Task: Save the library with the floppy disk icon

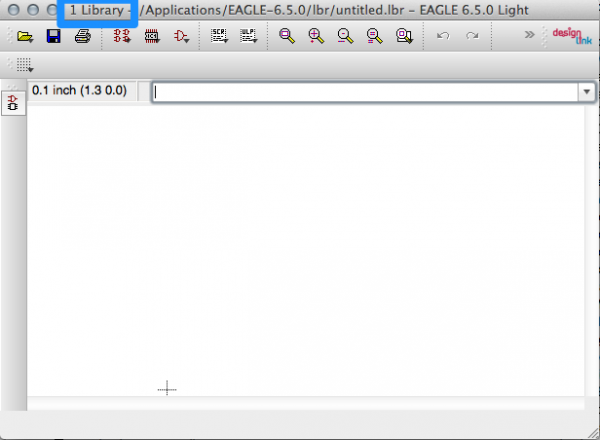Action: tap(54, 36)
